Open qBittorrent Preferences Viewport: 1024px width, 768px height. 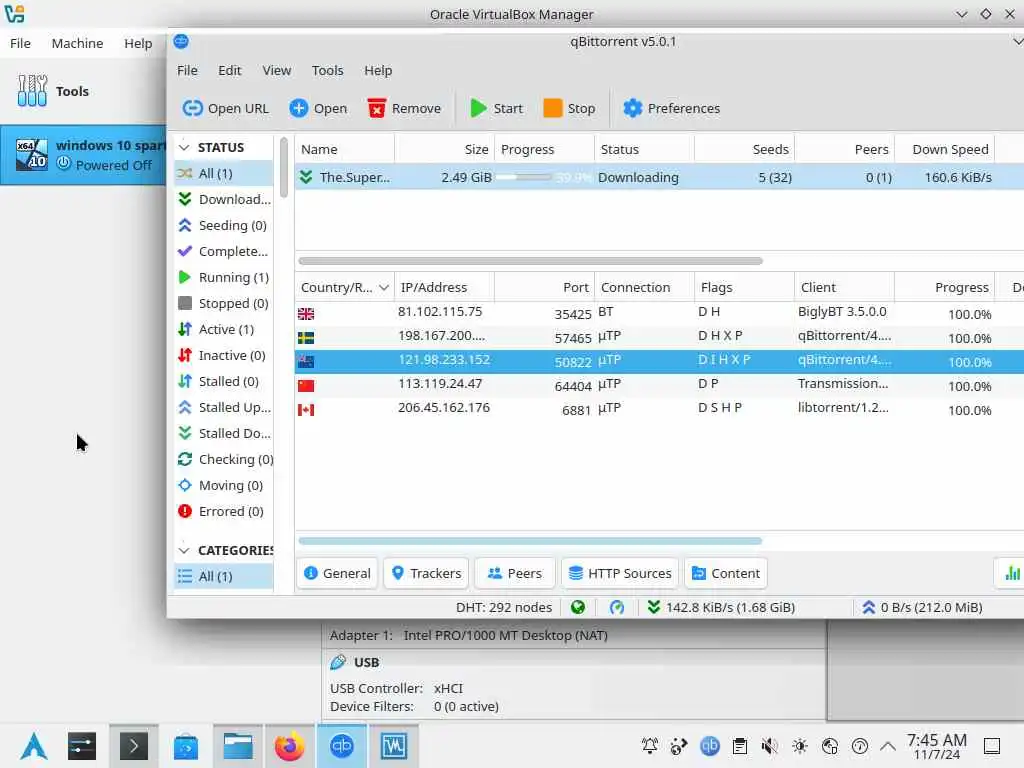(x=671, y=108)
